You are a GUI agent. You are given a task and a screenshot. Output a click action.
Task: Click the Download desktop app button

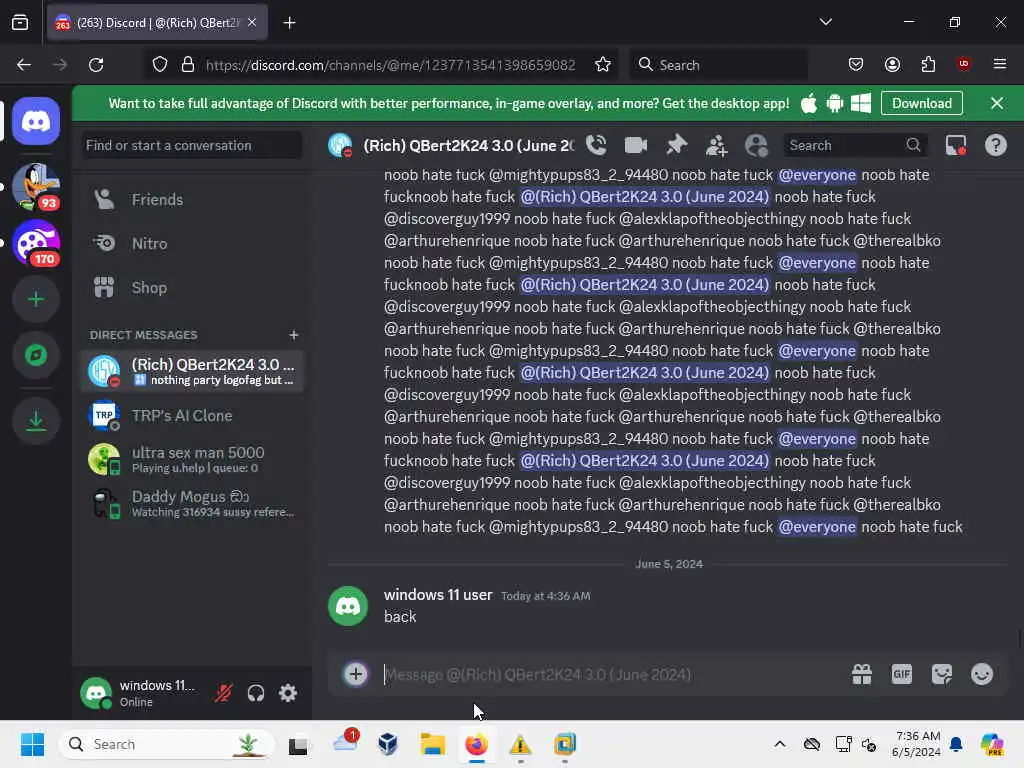click(921, 103)
